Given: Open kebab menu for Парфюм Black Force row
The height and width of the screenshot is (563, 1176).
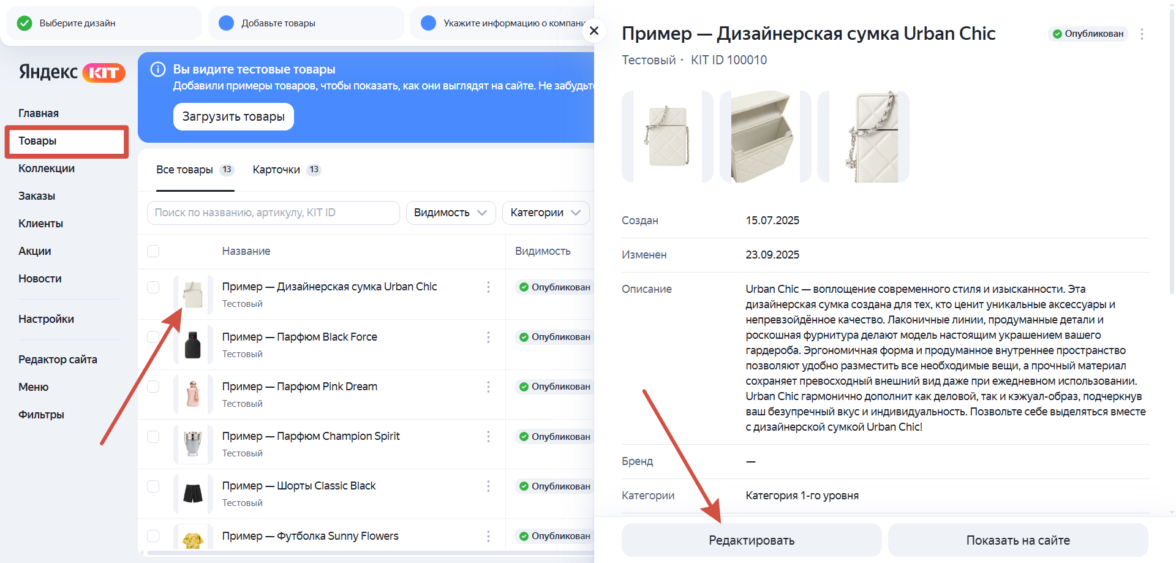Looking at the screenshot, I should pyautogui.click(x=488, y=337).
